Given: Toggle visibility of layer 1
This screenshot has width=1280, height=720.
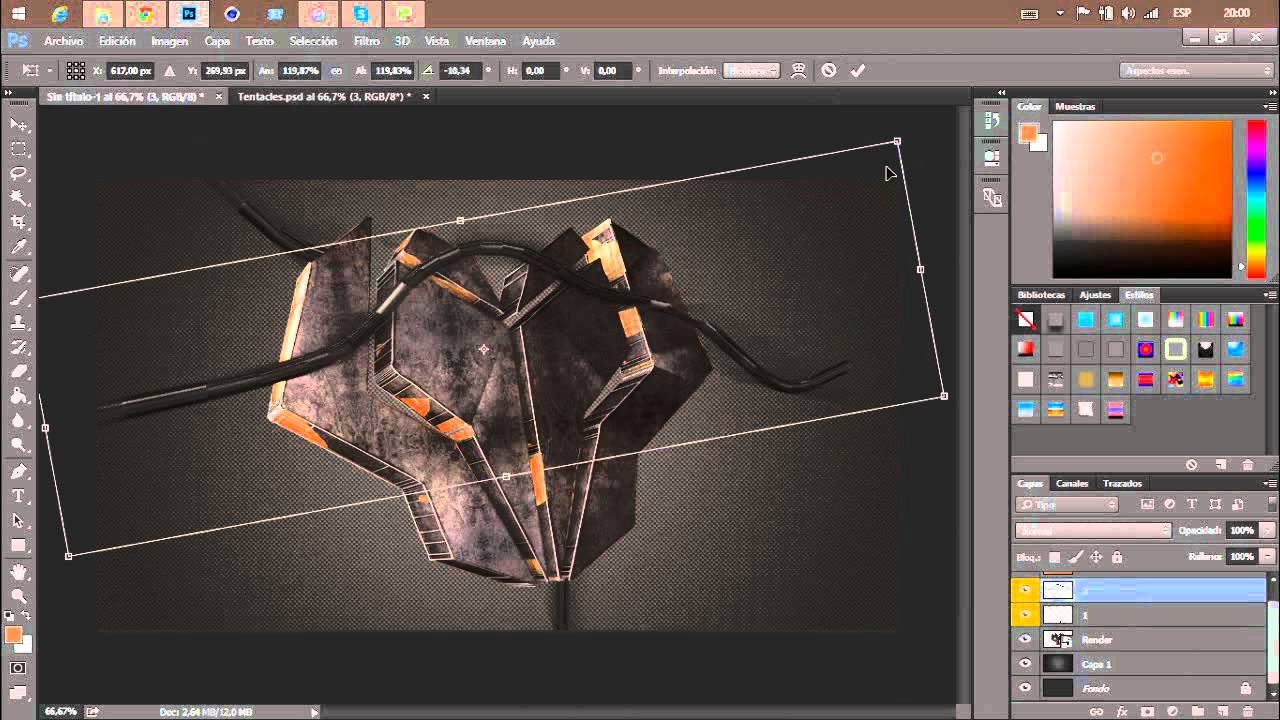Looking at the screenshot, I should 1025,614.
